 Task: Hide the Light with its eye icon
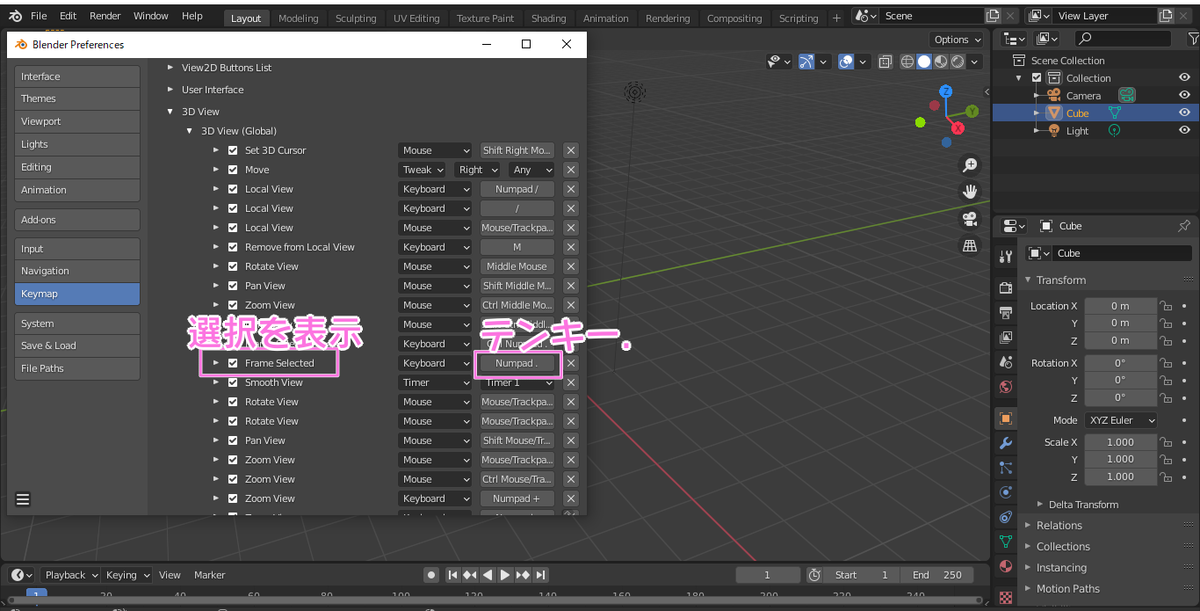(1184, 130)
